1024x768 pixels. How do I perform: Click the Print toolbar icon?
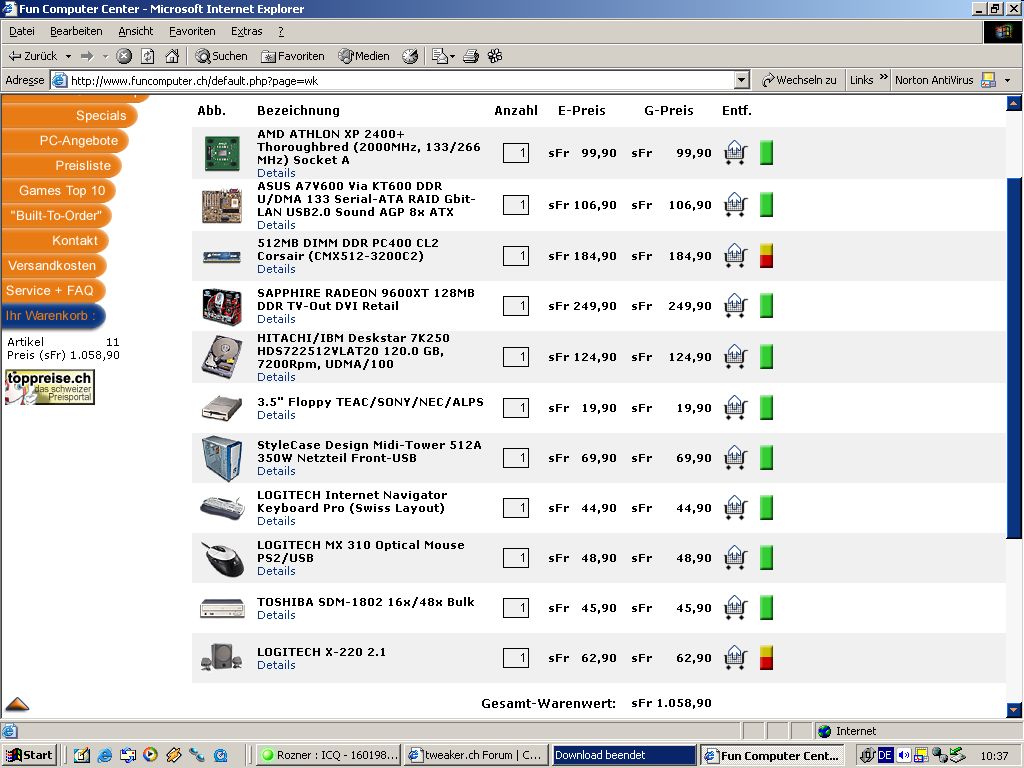[x=471, y=56]
